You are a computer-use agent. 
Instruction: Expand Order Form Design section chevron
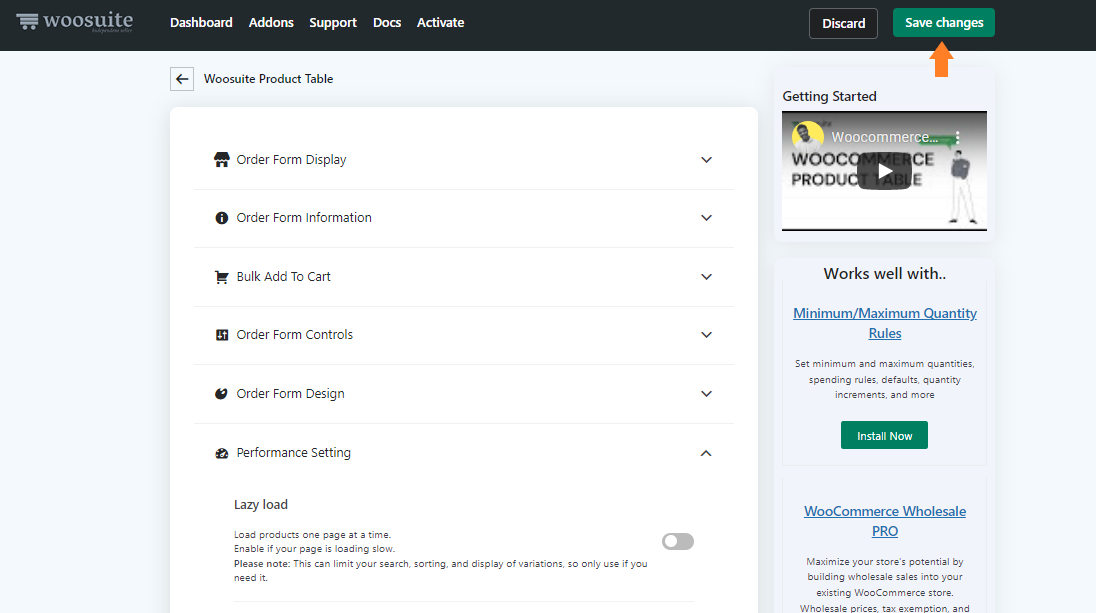tap(707, 394)
